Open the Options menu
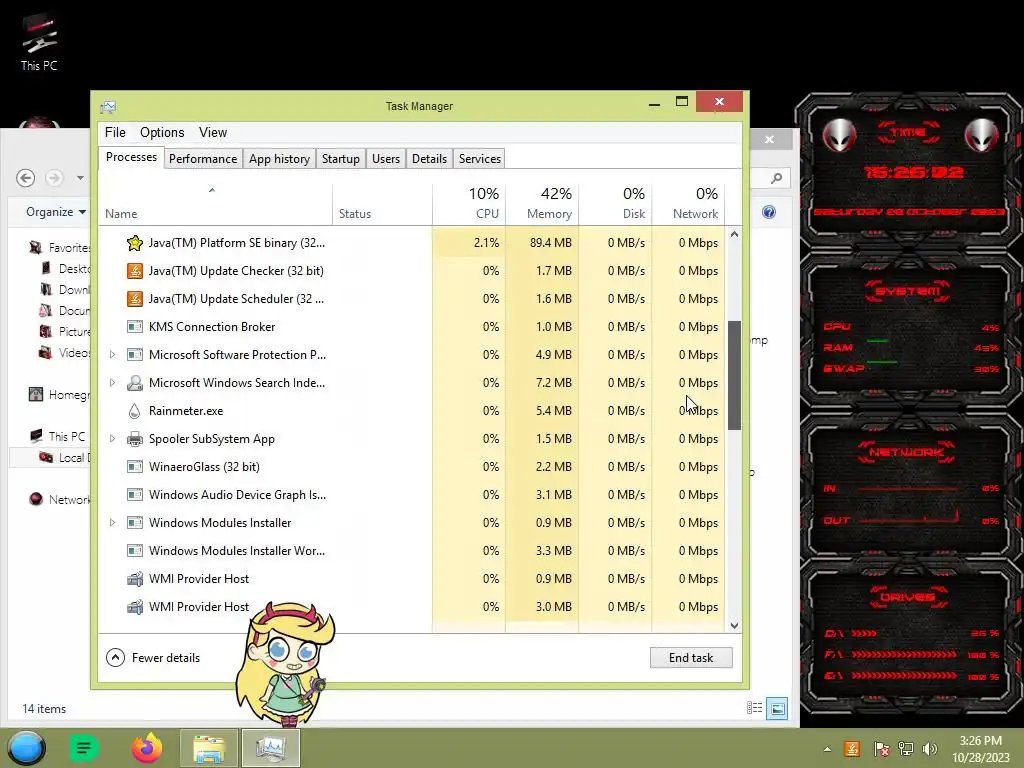Image resolution: width=1024 pixels, height=768 pixels. click(162, 133)
